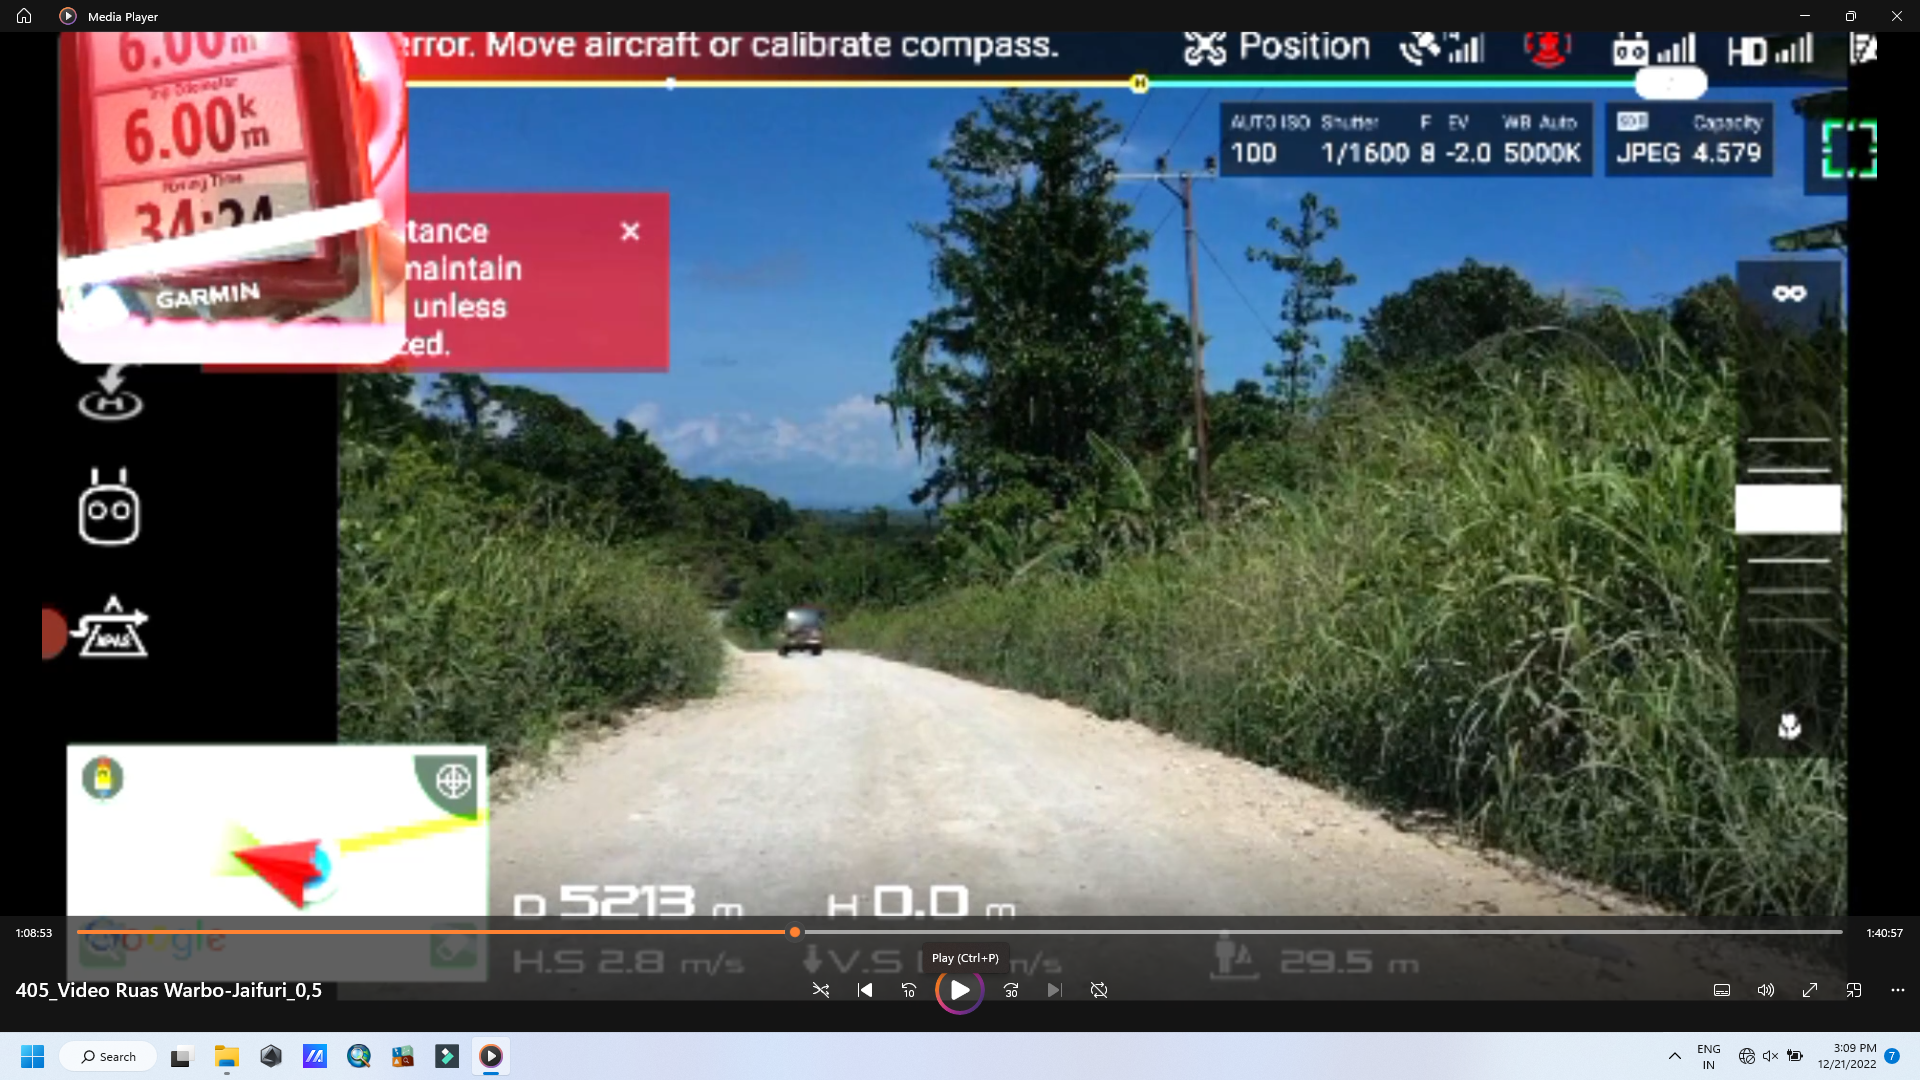Open subtitles and captions options
The height and width of the screenshot is (1080, 1920).
pyautogui.click(x=1722, y=990)
